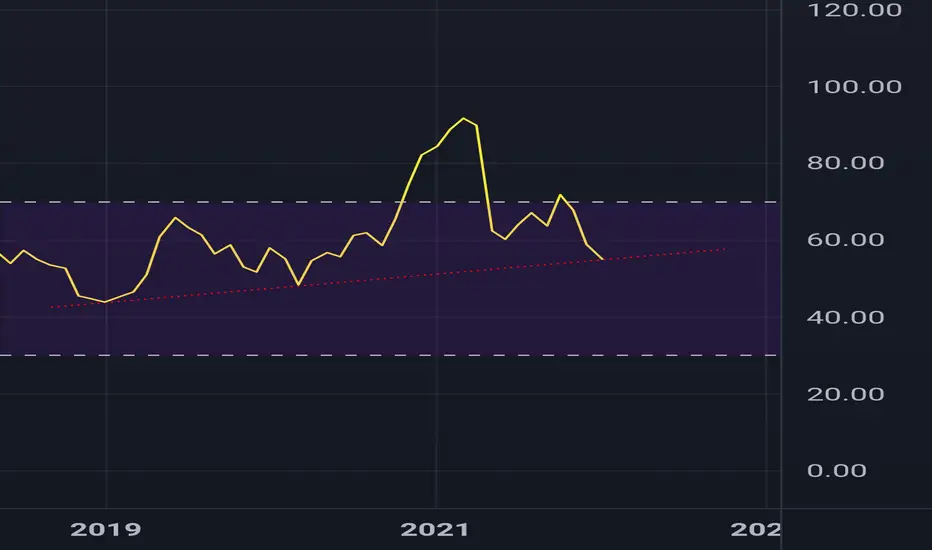Click the 120.00 price scale label

click(x=855, y=10)
